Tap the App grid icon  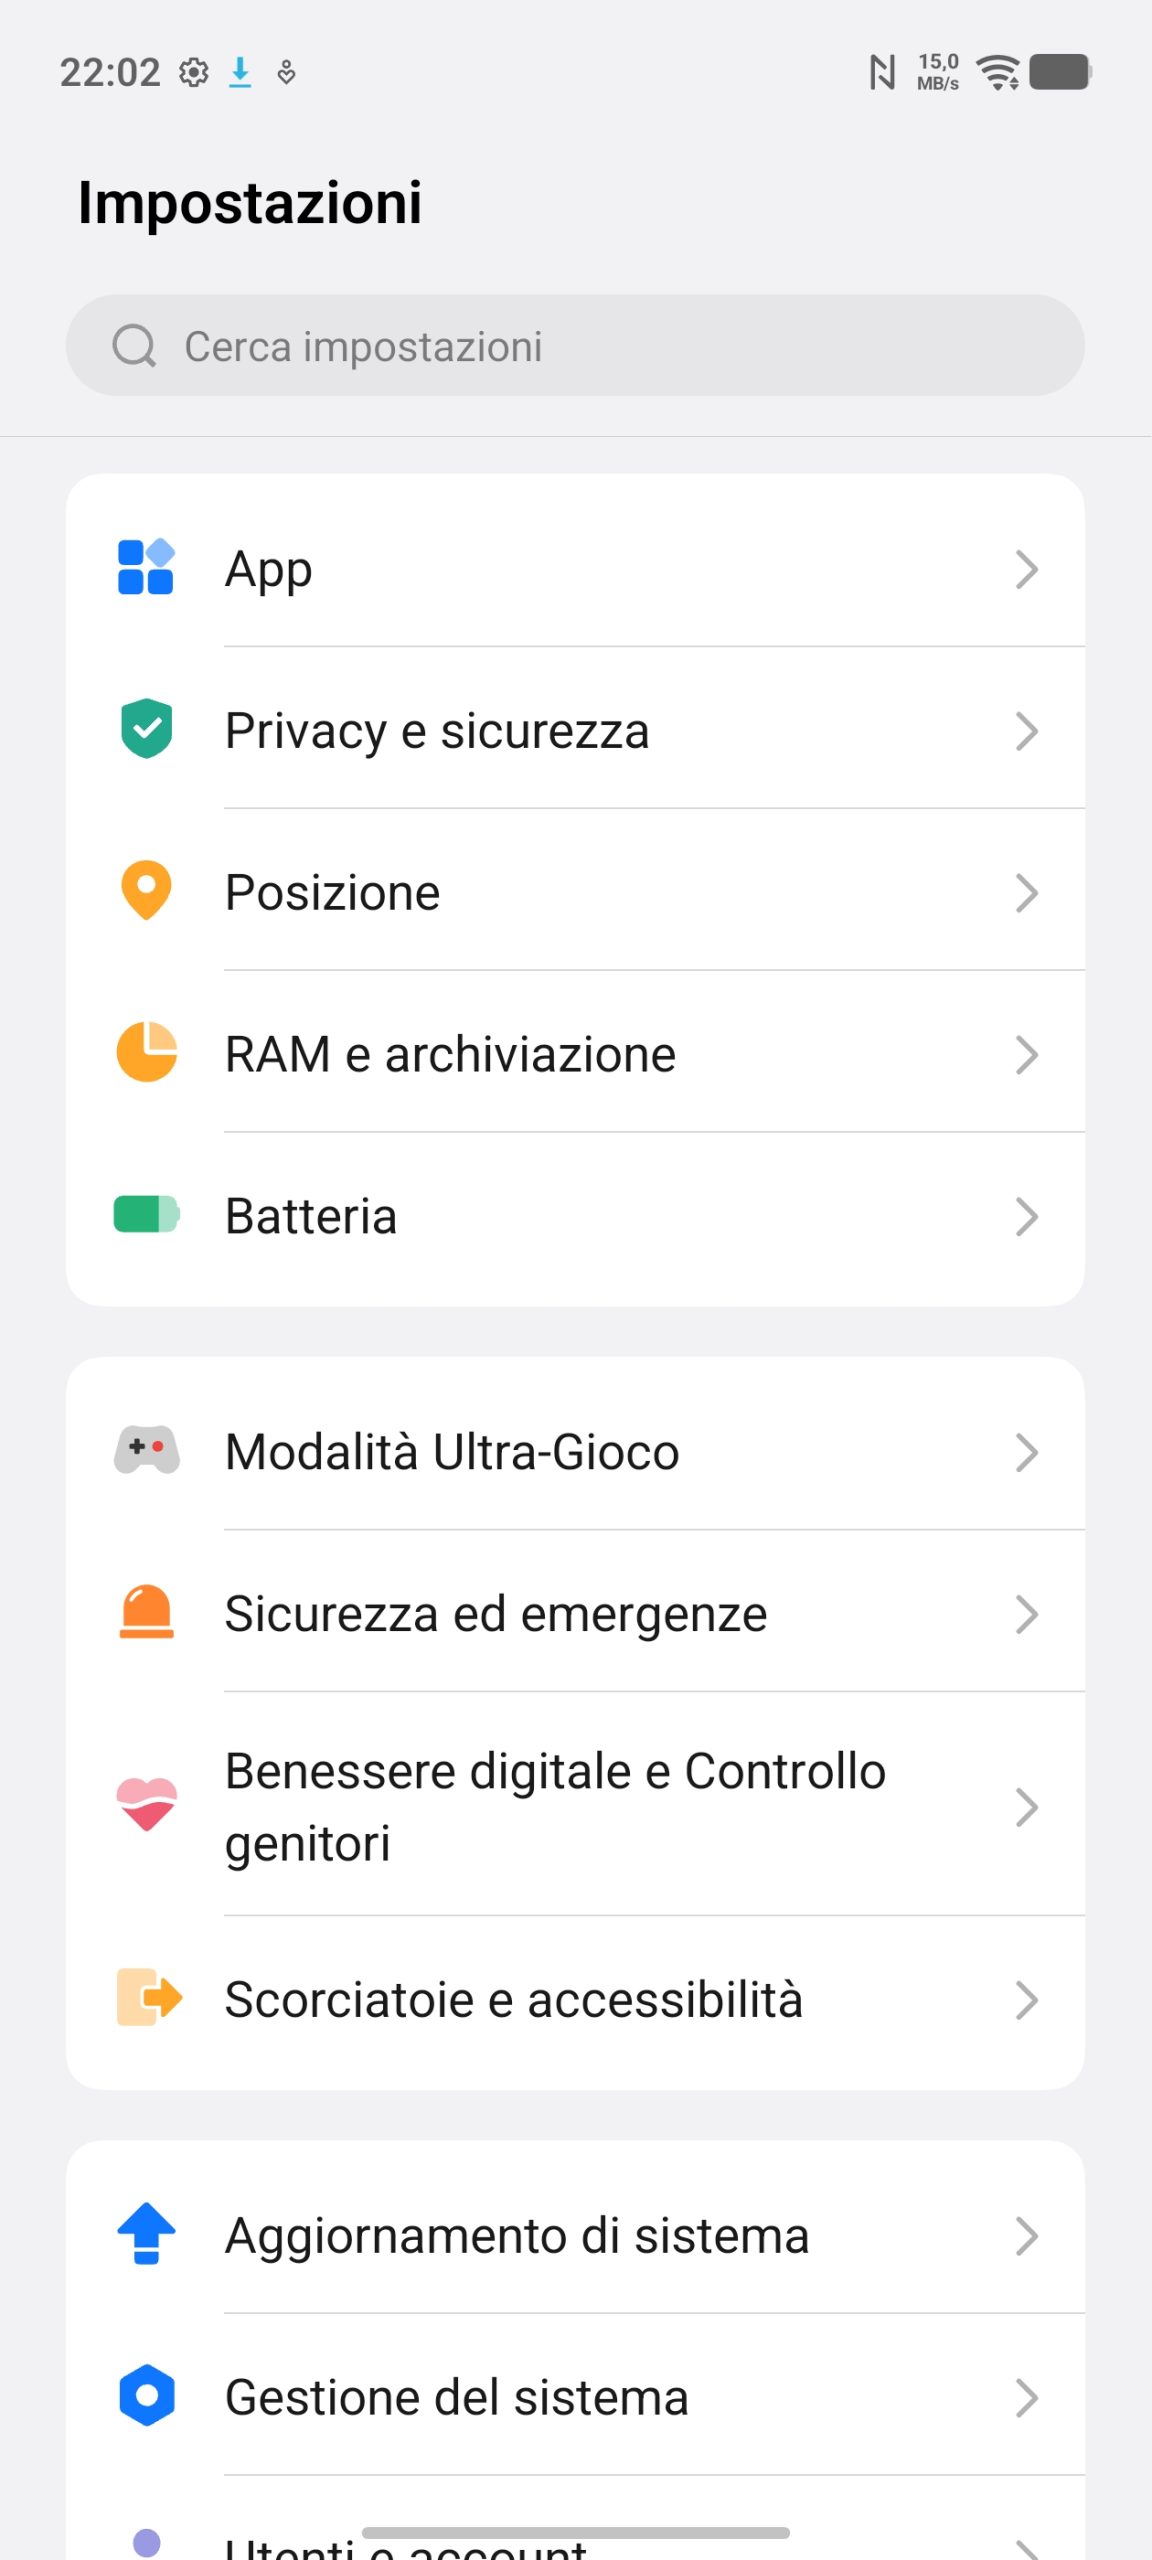click(x=146, y=568)
